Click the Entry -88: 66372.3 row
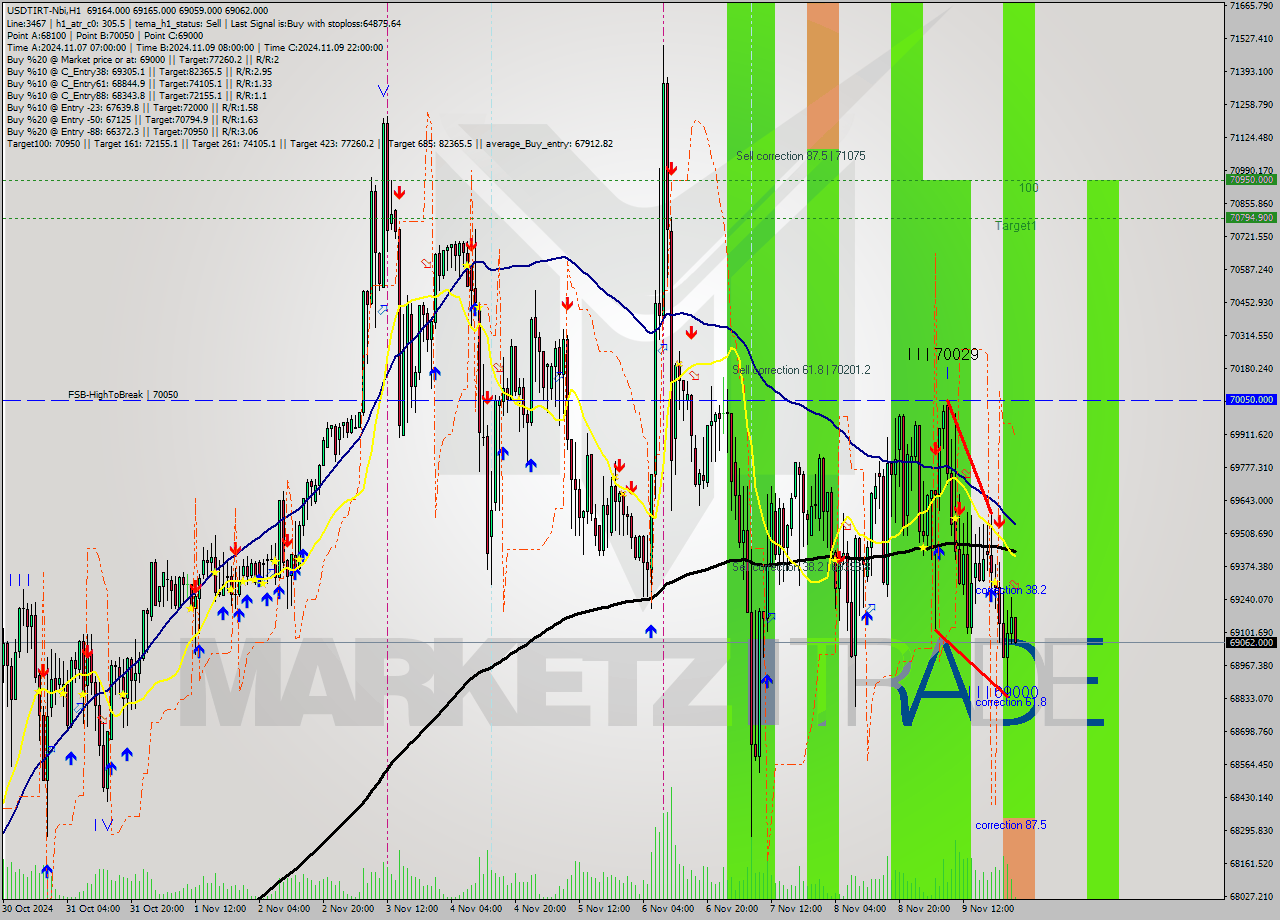Viewport: 1280px width, 920px height. coord(132,131)
